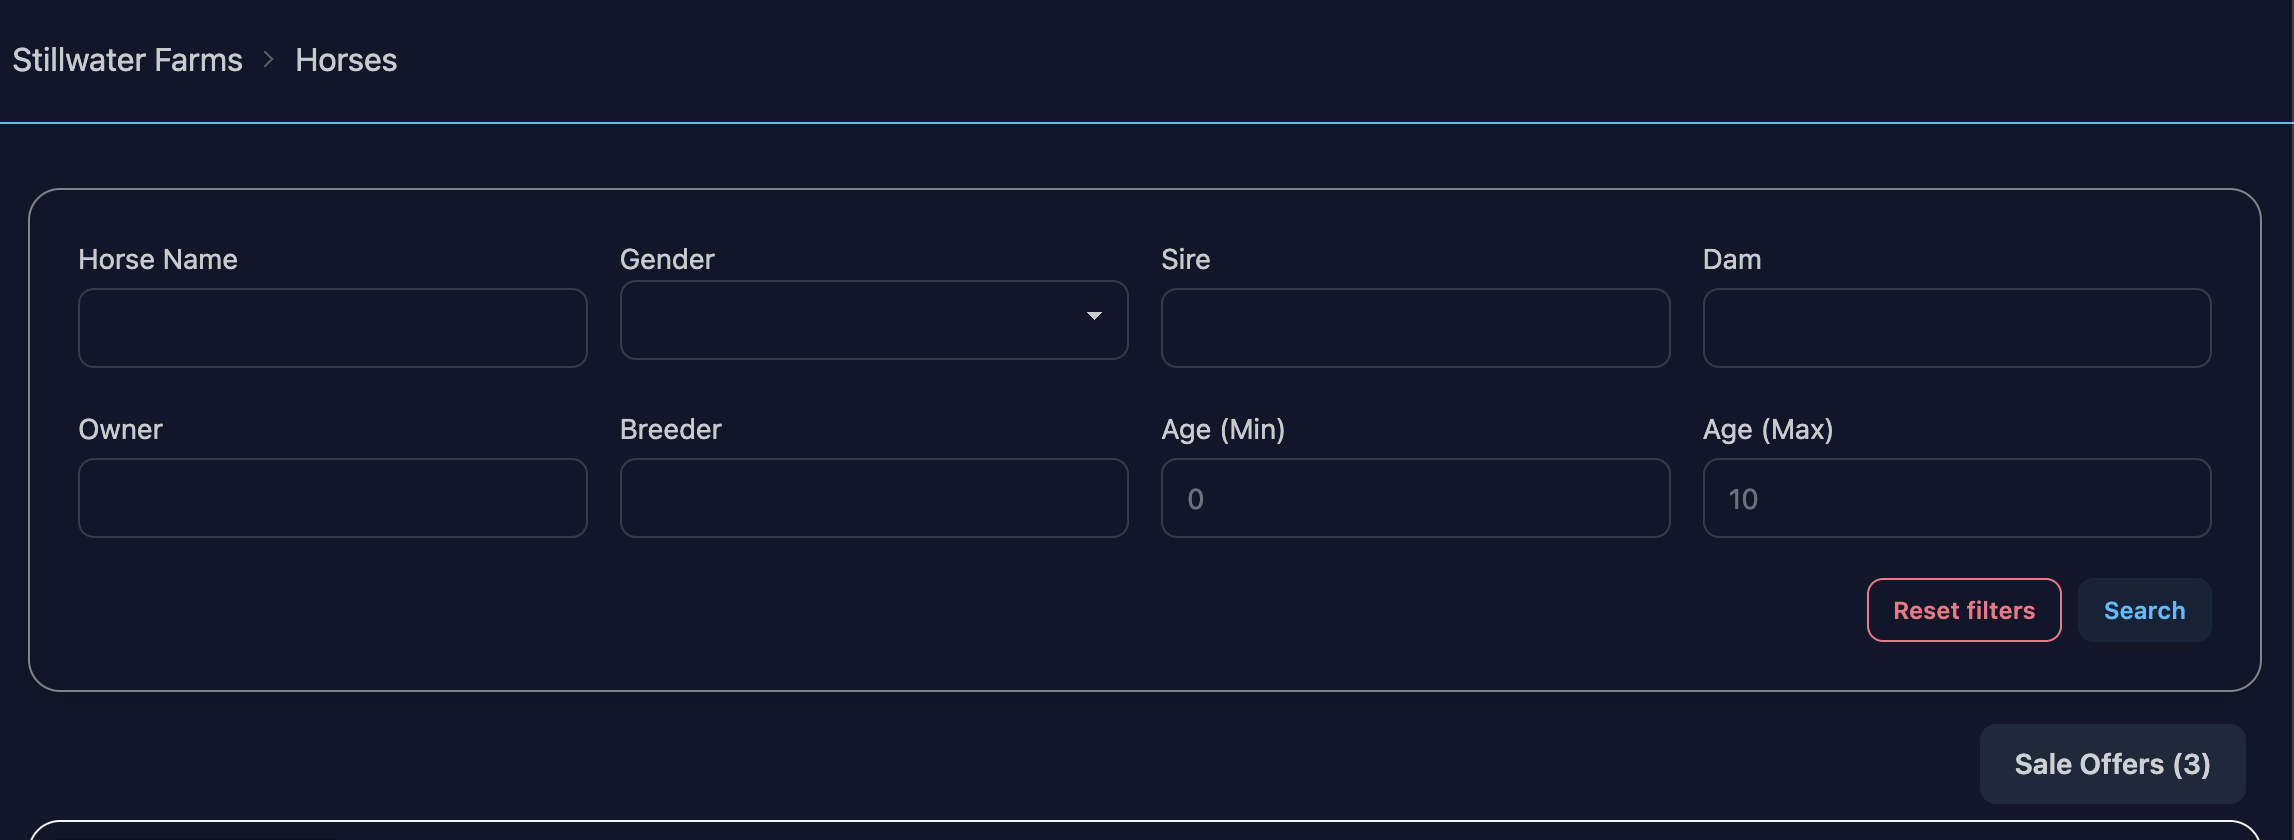2294x840 pixels.
Task: Go to Stillwater Farms breadcrumb link
Action: (127, 60)
